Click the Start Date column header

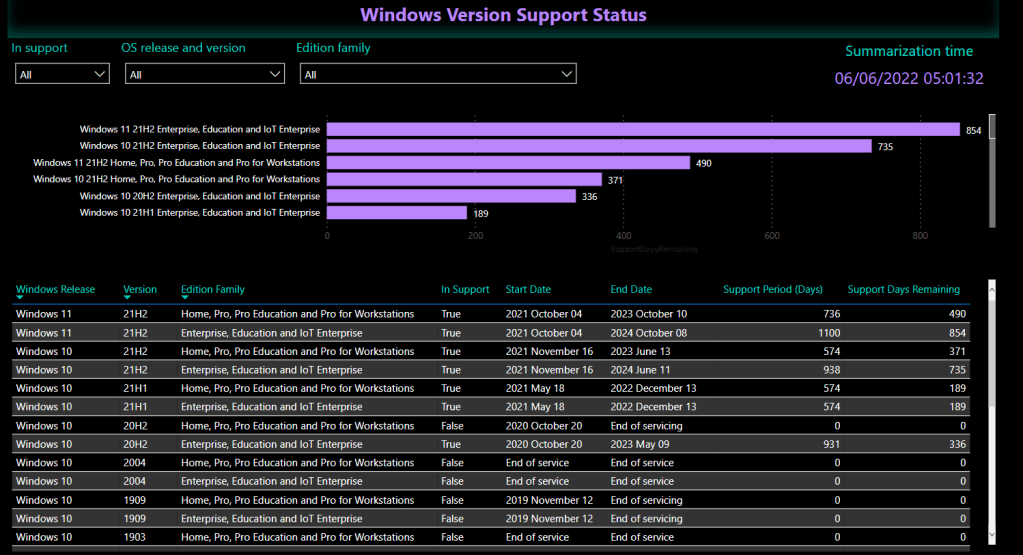click(528, 290)
